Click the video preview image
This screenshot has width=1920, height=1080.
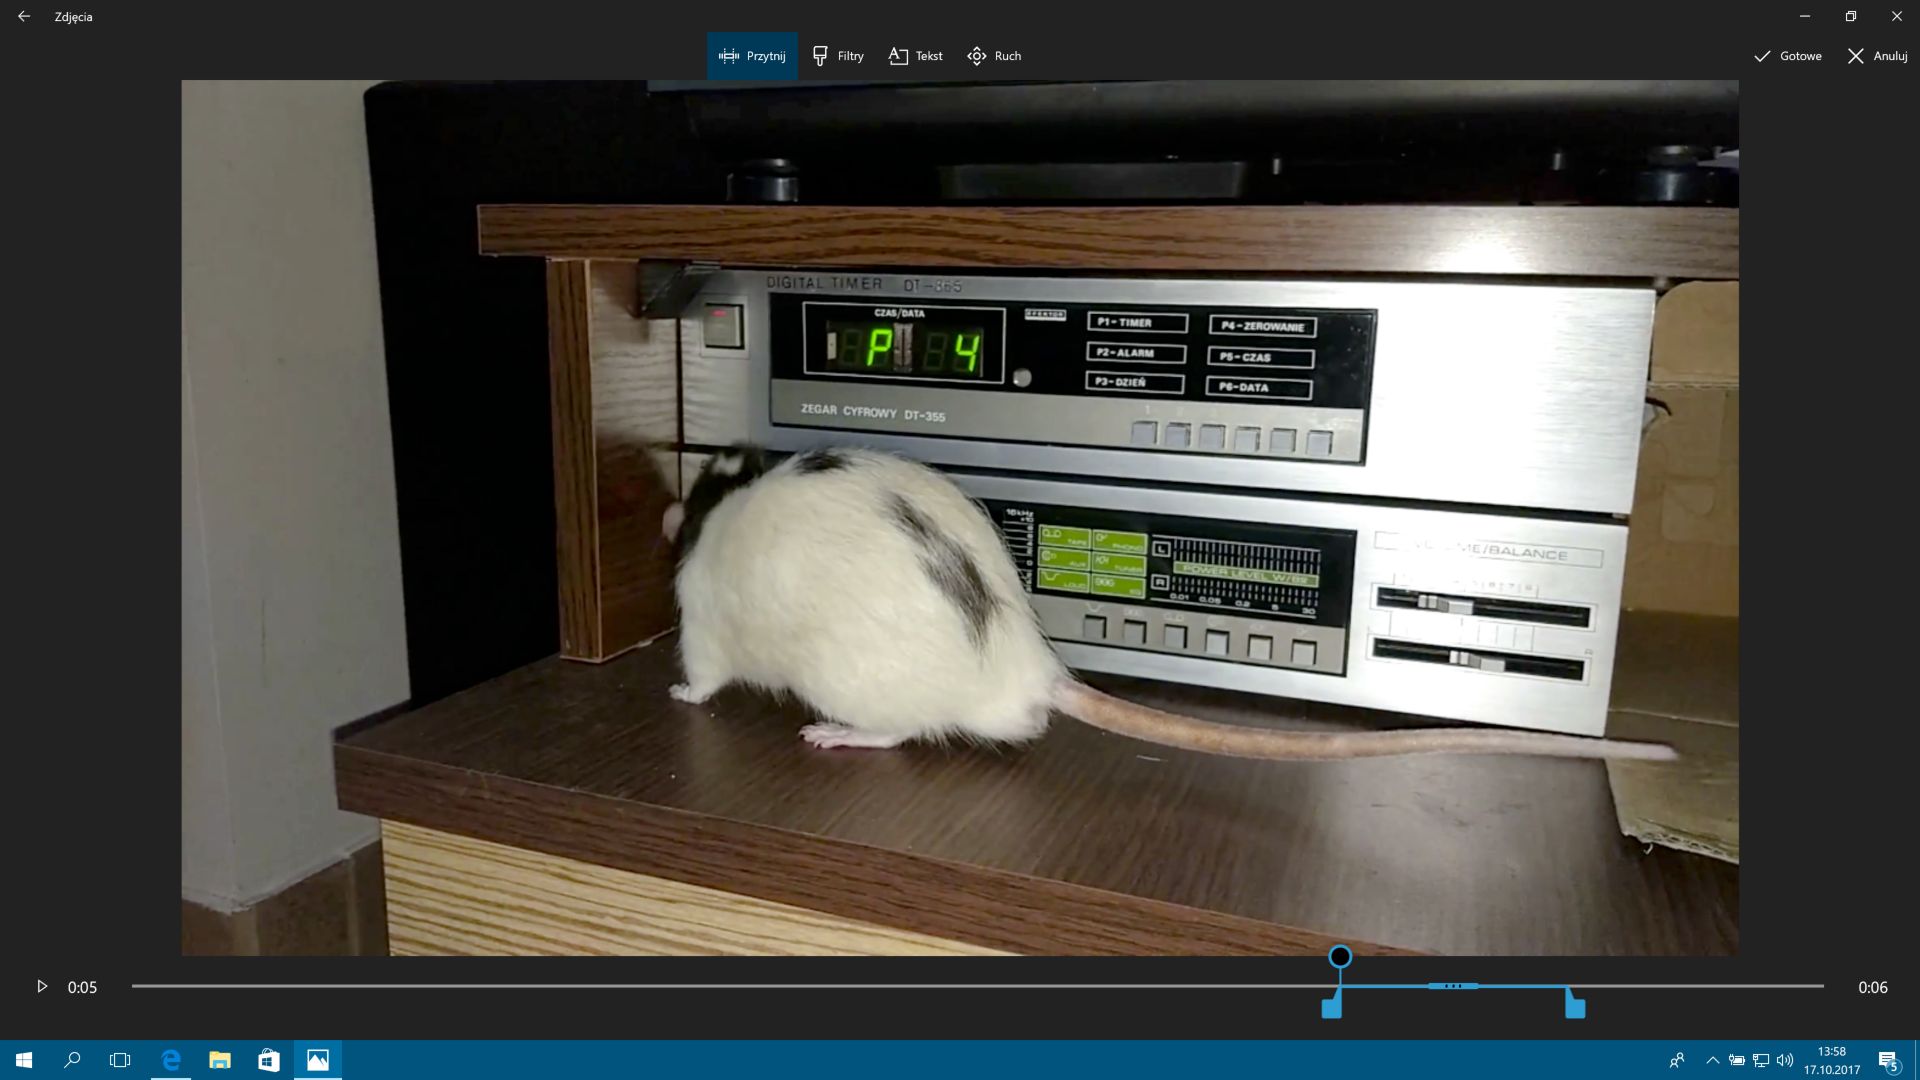[x=960, y=517]
